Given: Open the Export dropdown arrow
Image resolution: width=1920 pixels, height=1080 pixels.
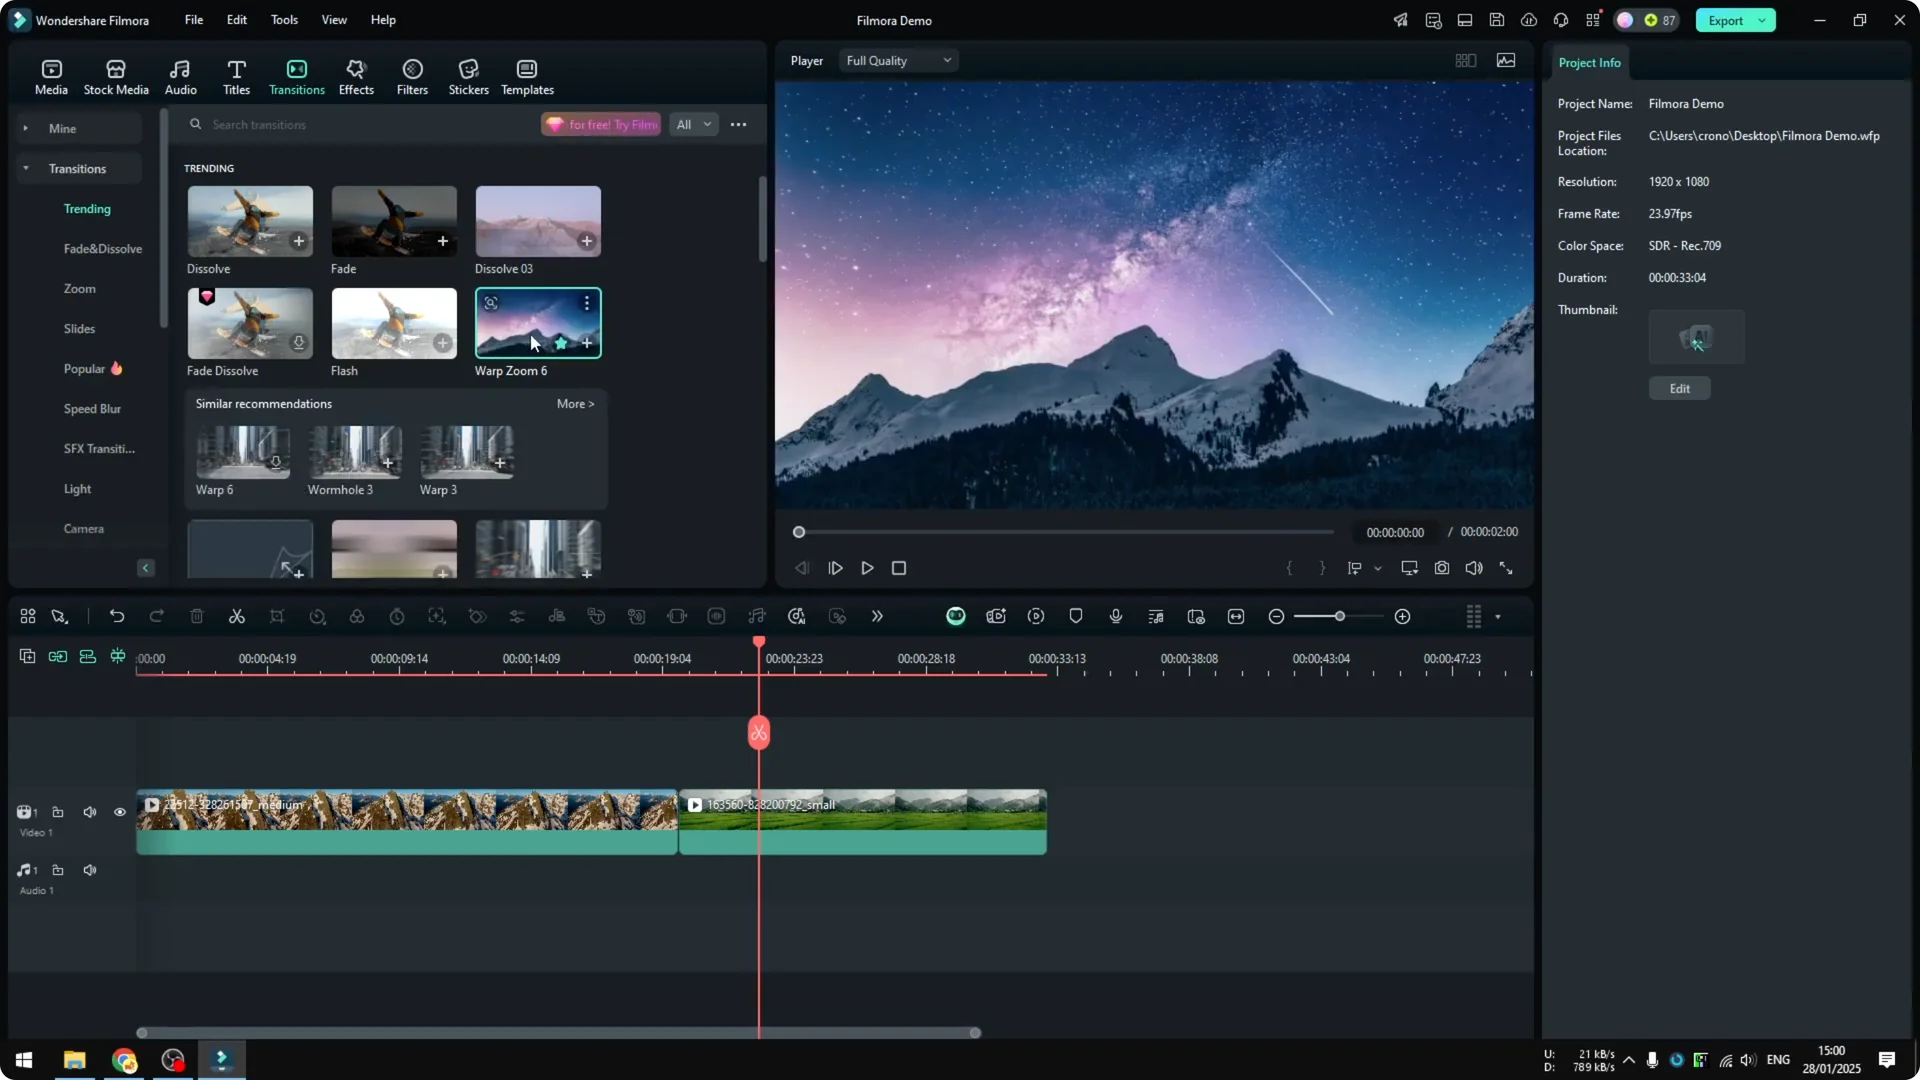Looking at the screenshot, I should 1763,20.
